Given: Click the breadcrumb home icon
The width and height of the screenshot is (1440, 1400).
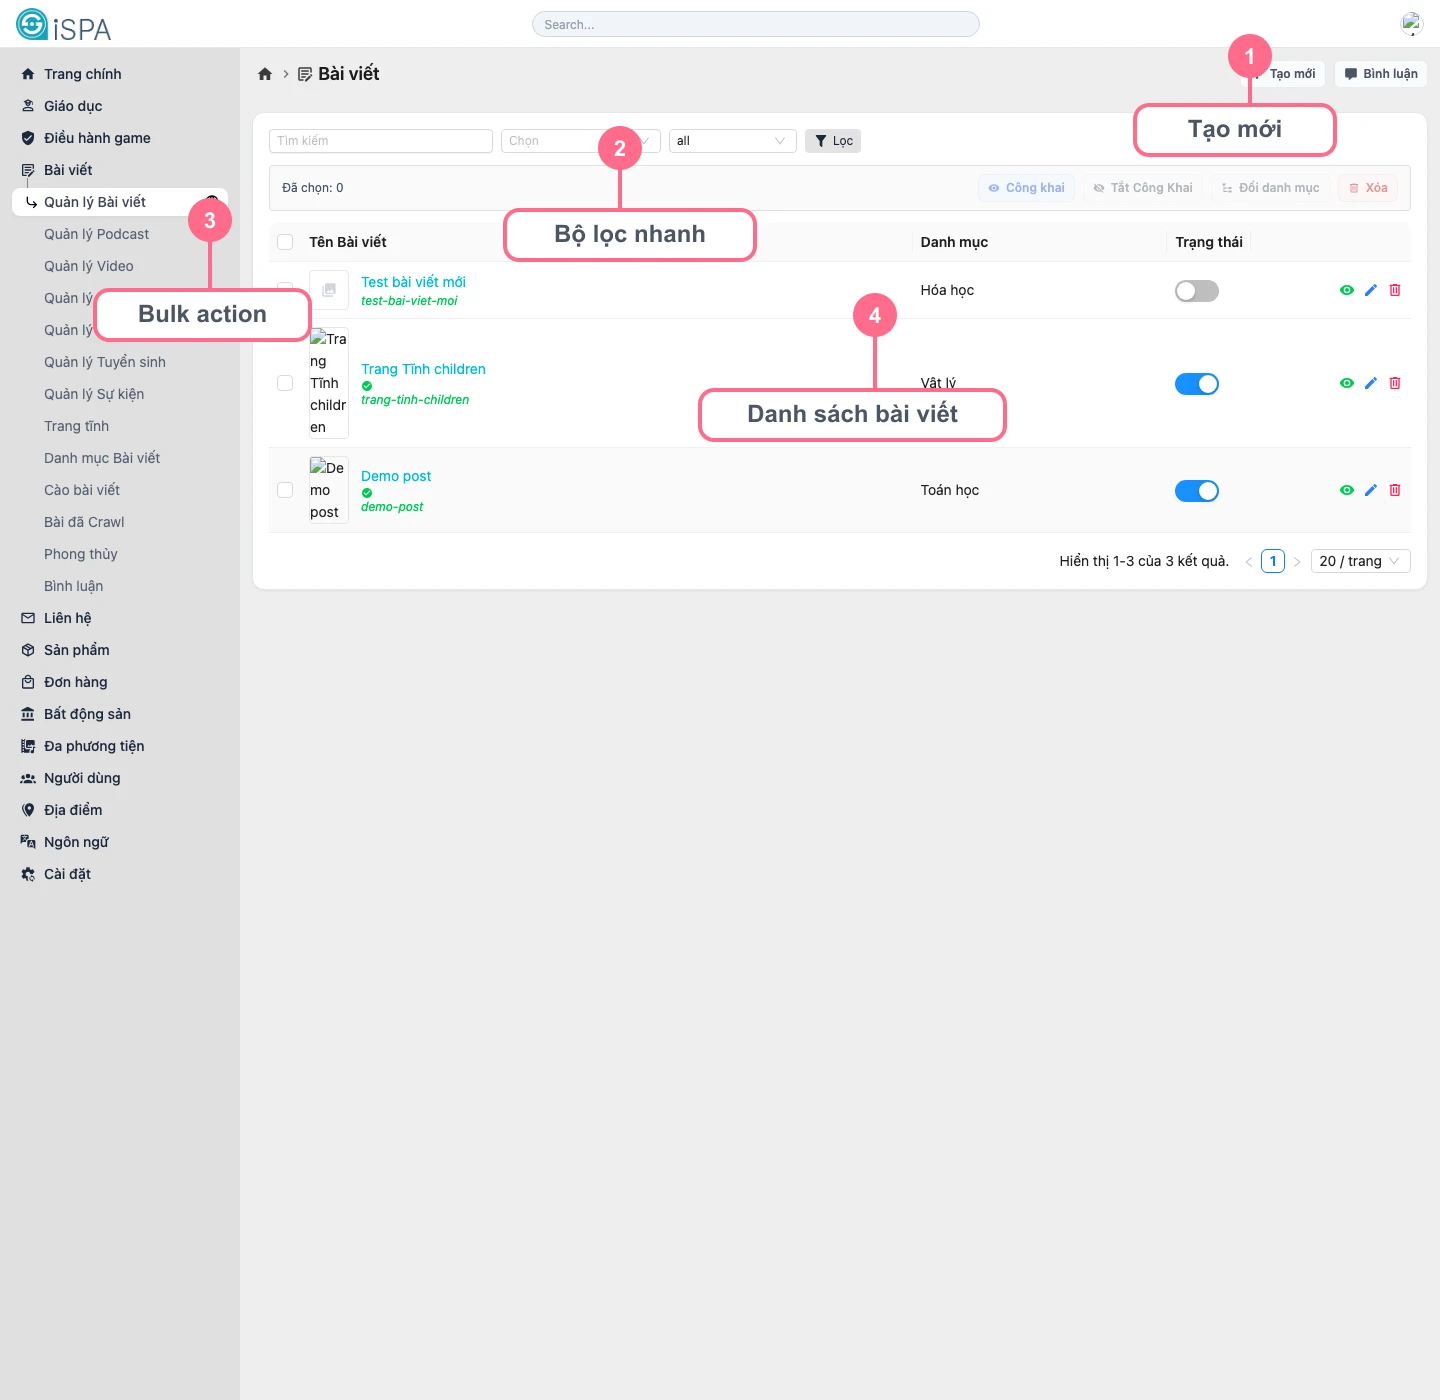Looking at the screenshot, I should coord(265,73).
